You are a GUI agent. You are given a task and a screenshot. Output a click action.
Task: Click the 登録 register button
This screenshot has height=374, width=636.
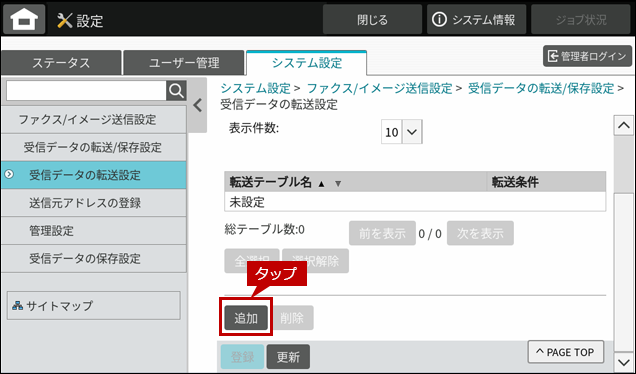243,357
